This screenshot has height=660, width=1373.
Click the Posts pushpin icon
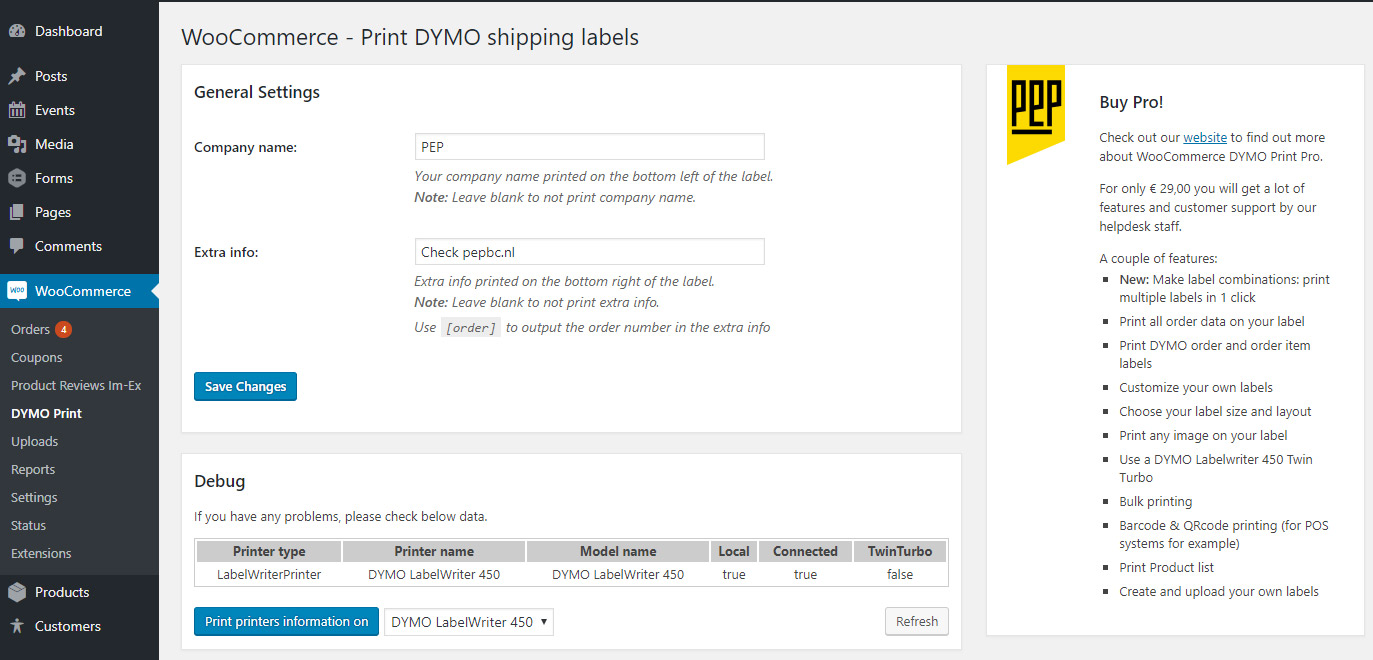click(17, 76)
